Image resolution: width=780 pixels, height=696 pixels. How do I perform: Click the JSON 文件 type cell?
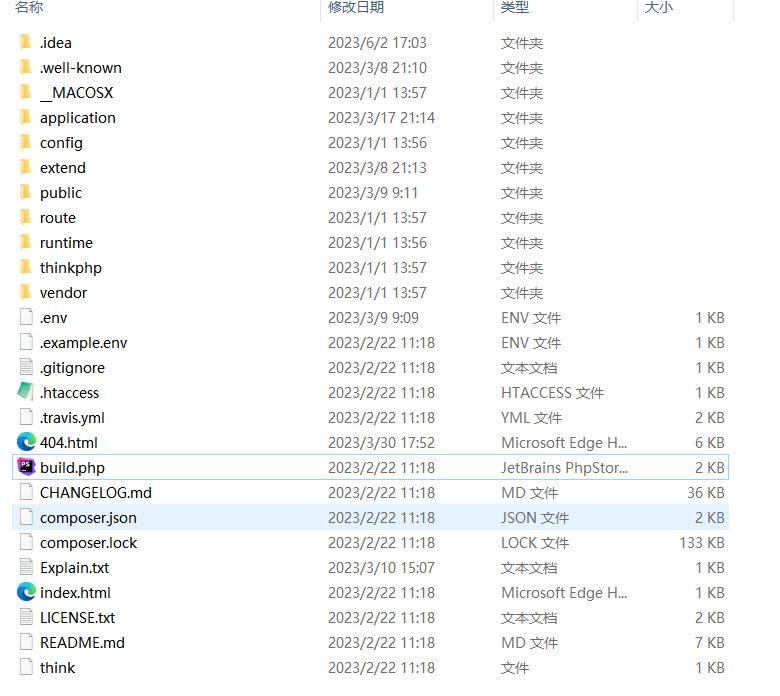(x=535, y=518)
